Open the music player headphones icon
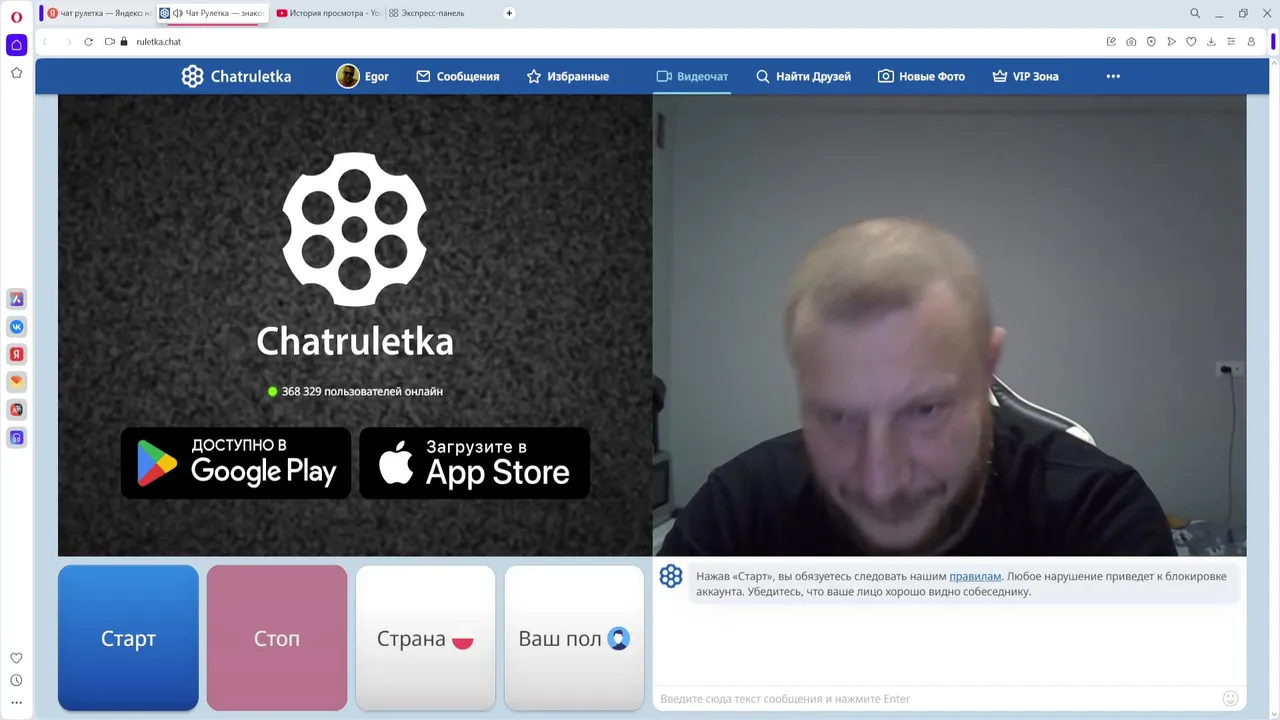 coord(16,437)
